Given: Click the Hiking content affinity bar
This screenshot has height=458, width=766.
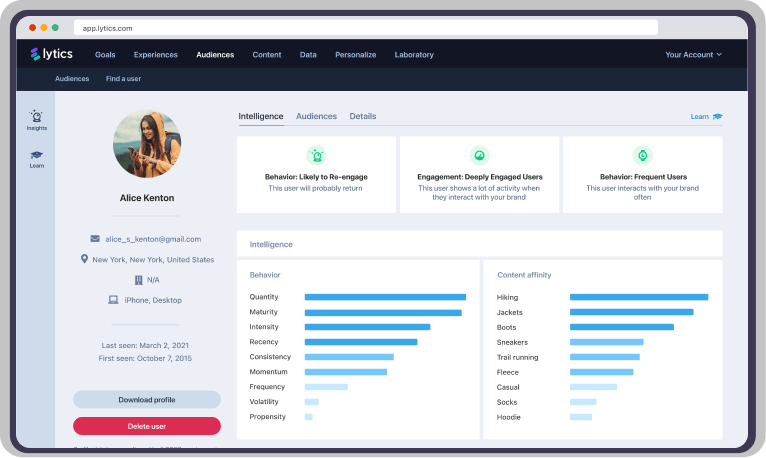Looking at the screenshot, I should [x=638, y=297].
